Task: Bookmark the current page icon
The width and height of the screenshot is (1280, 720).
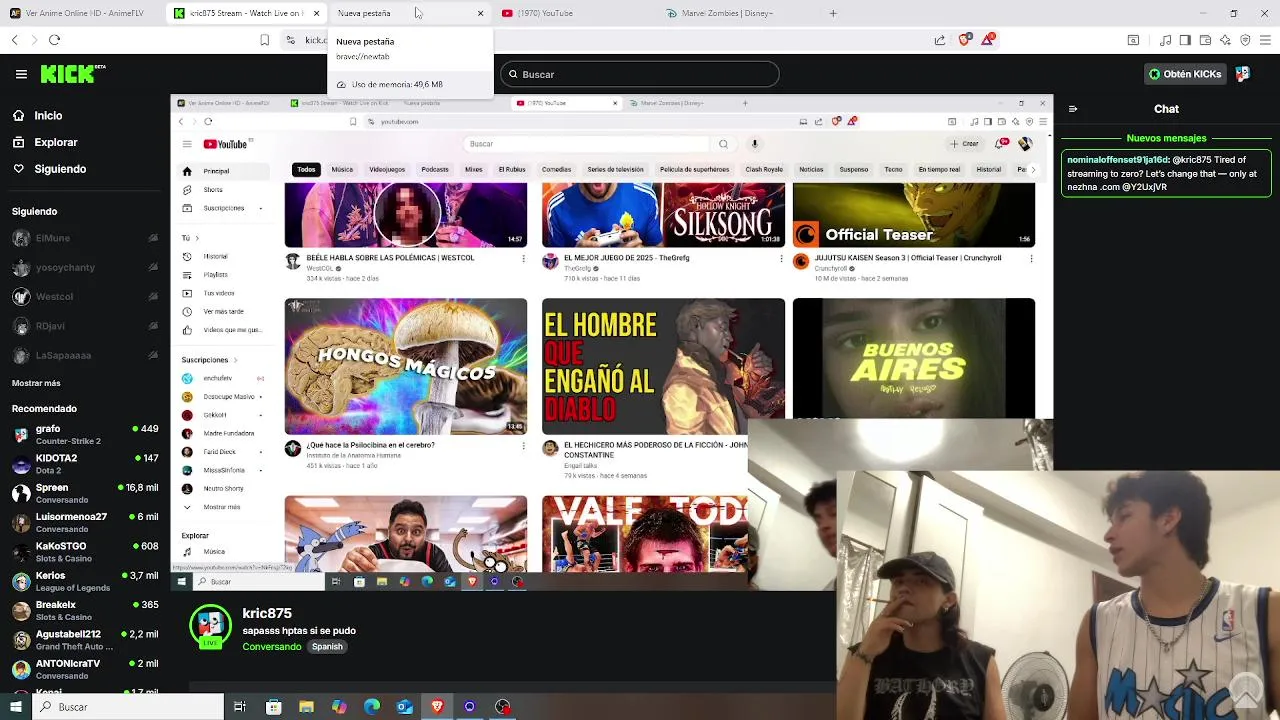Action: click(264, 40)
